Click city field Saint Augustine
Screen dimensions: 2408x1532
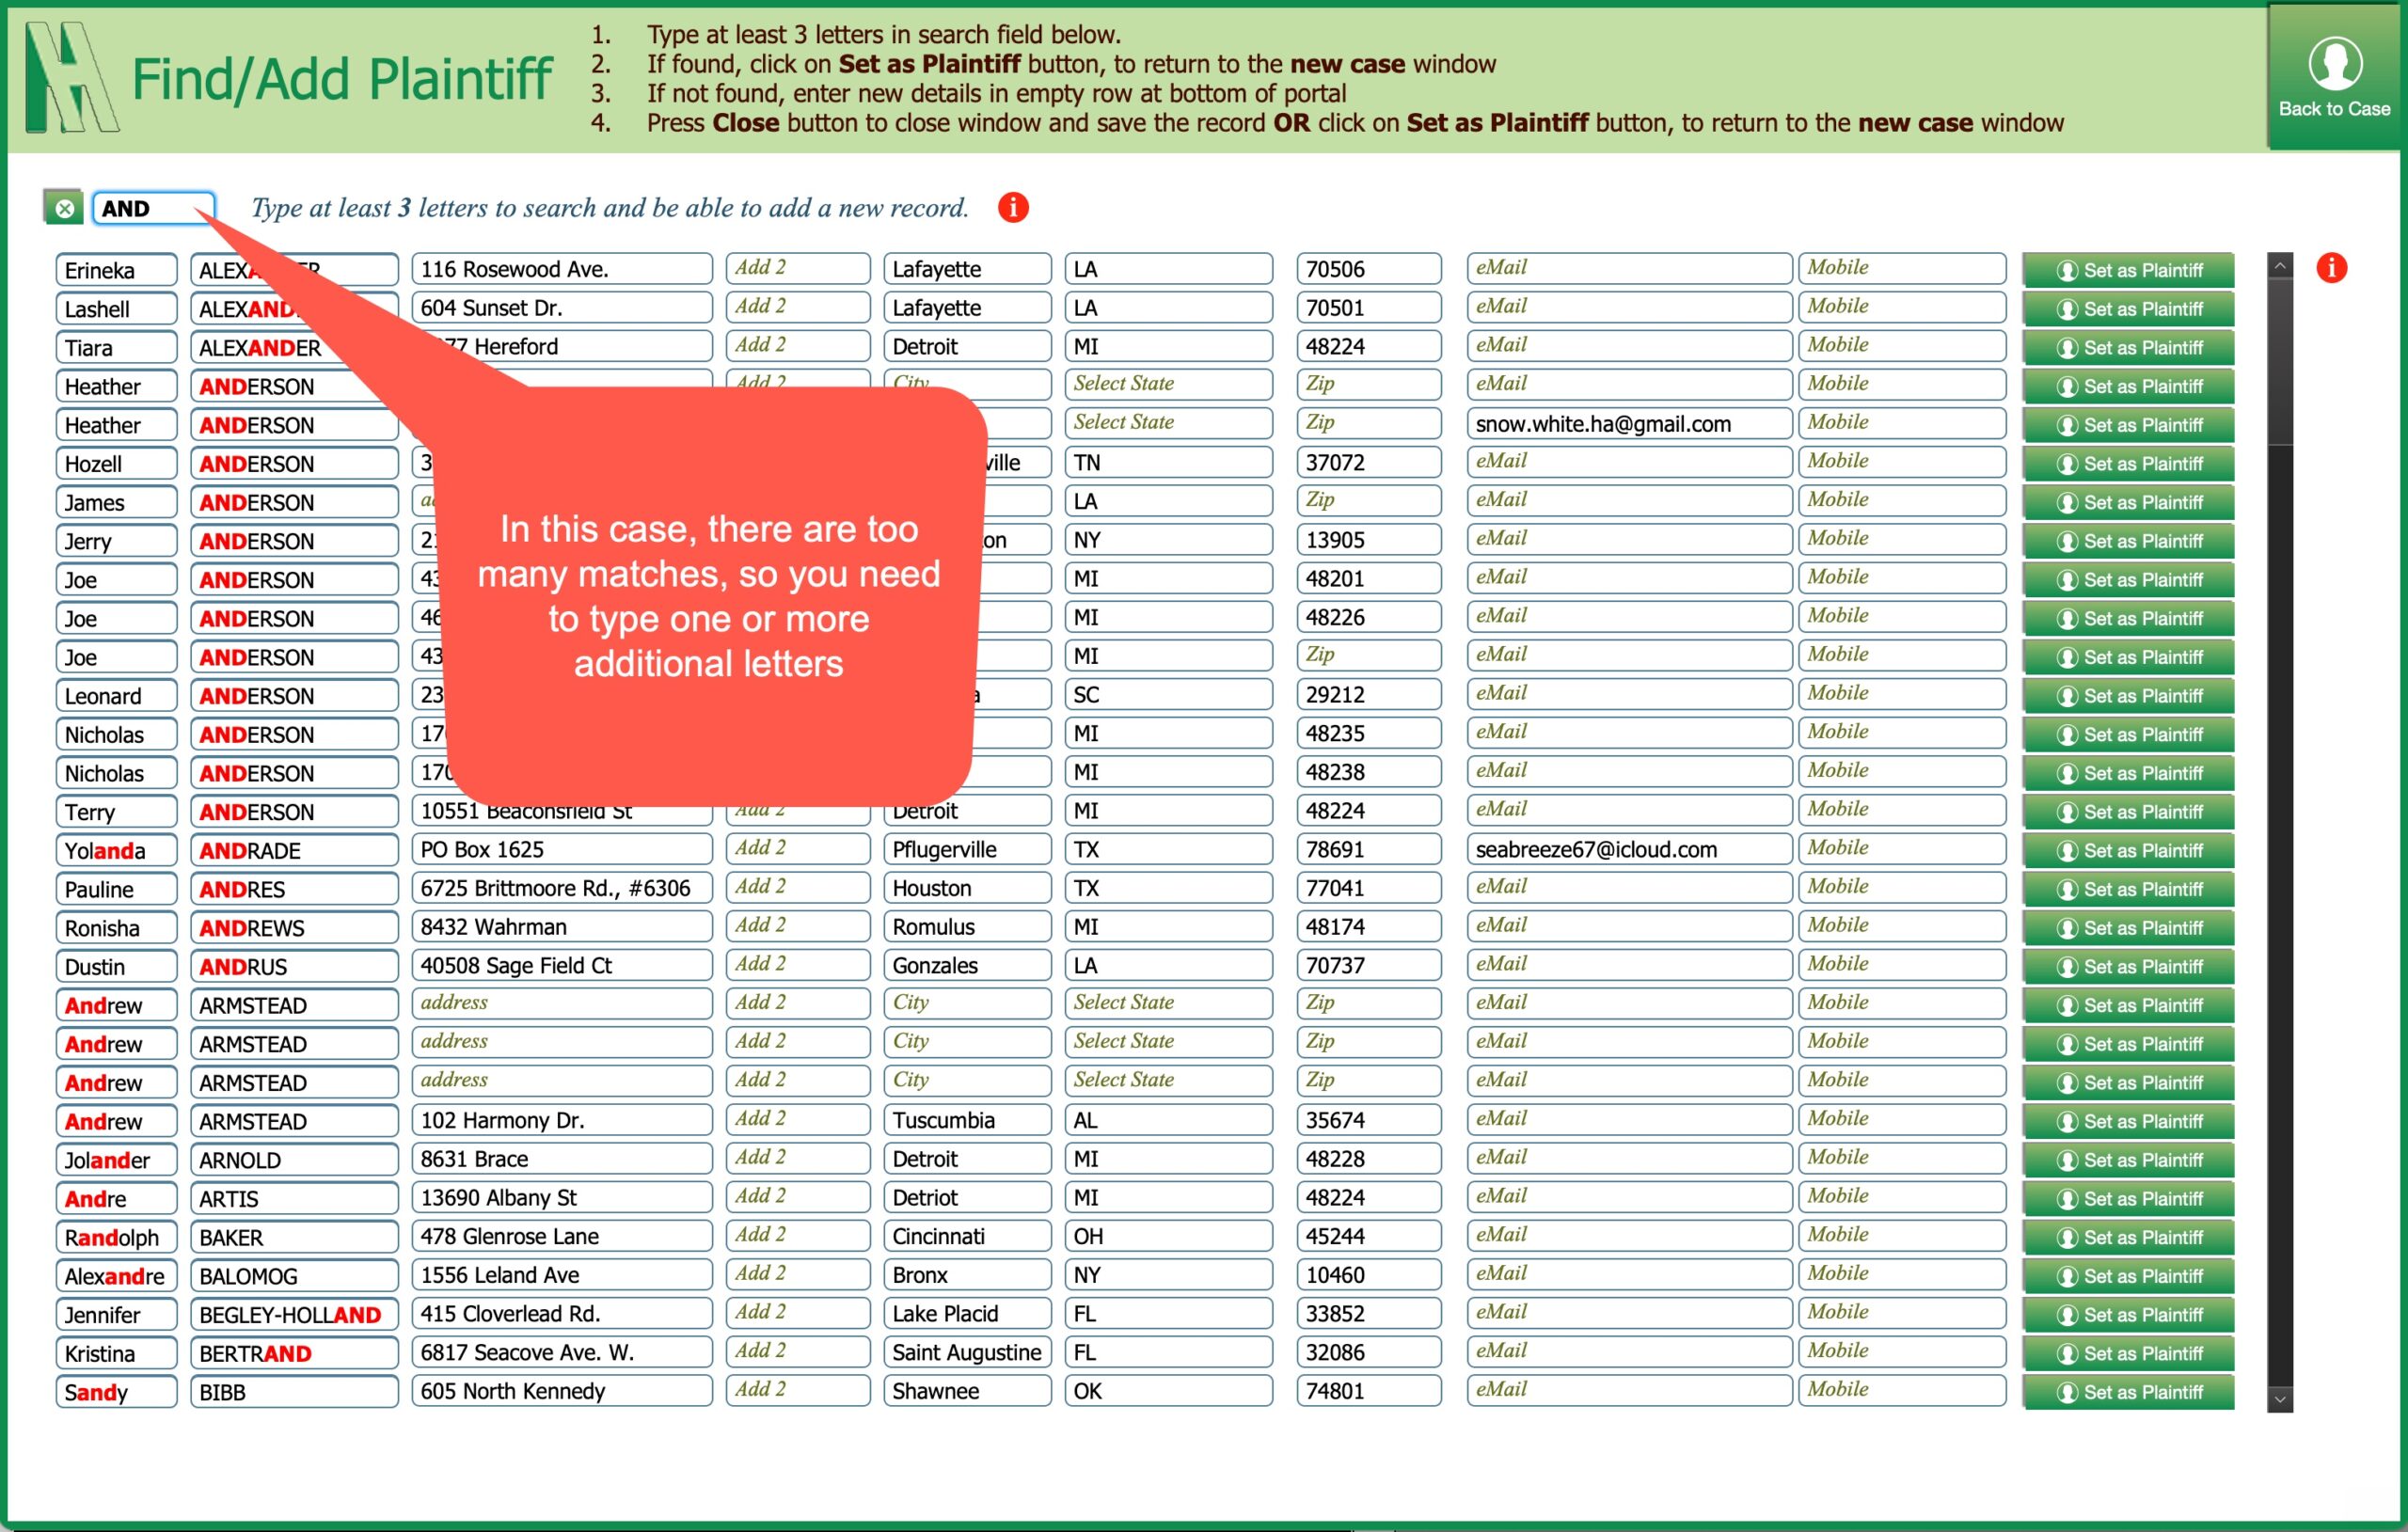coord(967,1352)
